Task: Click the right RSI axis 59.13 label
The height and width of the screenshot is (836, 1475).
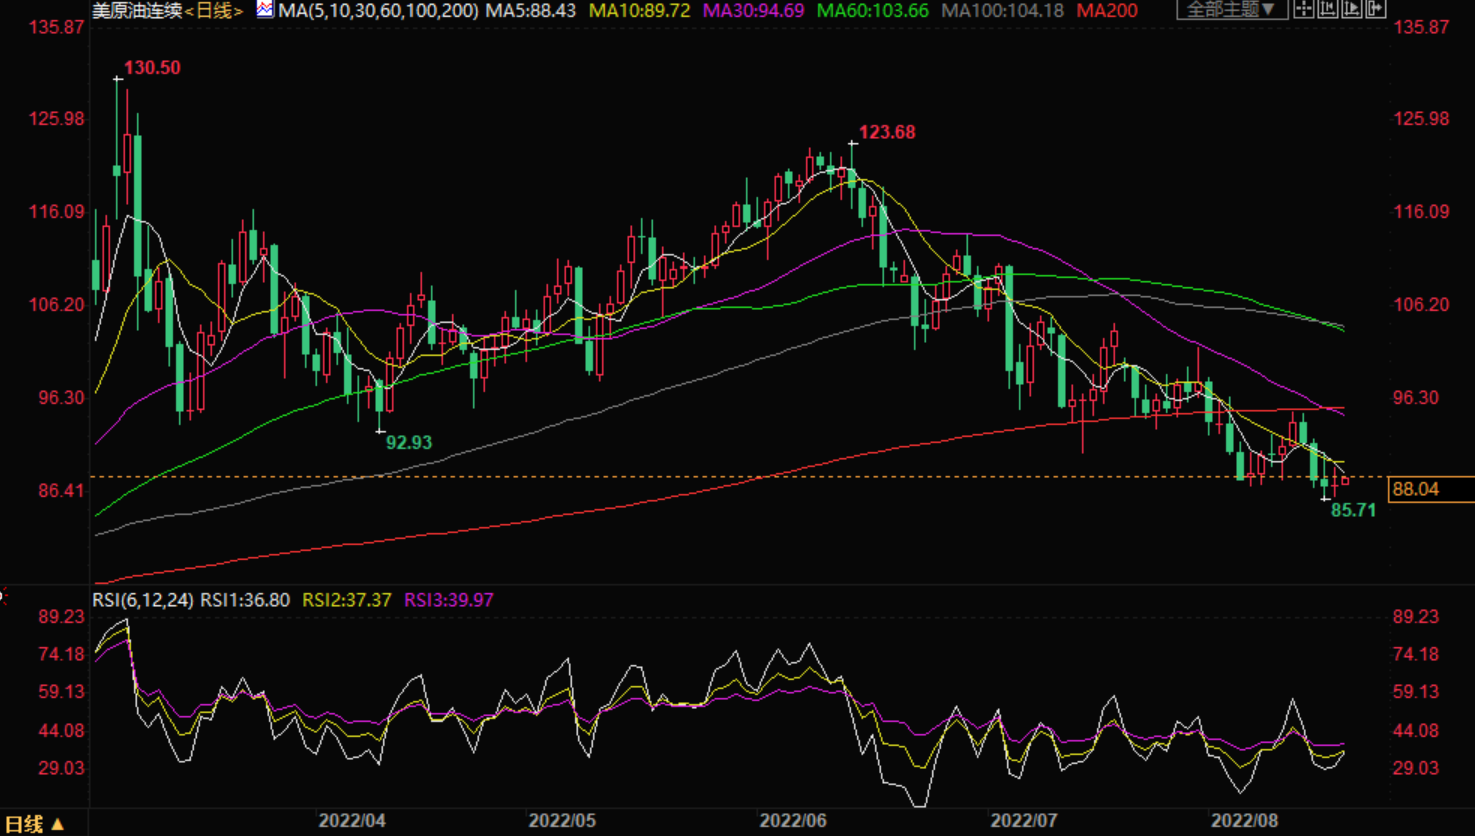Action: [x=1416, y=692]
